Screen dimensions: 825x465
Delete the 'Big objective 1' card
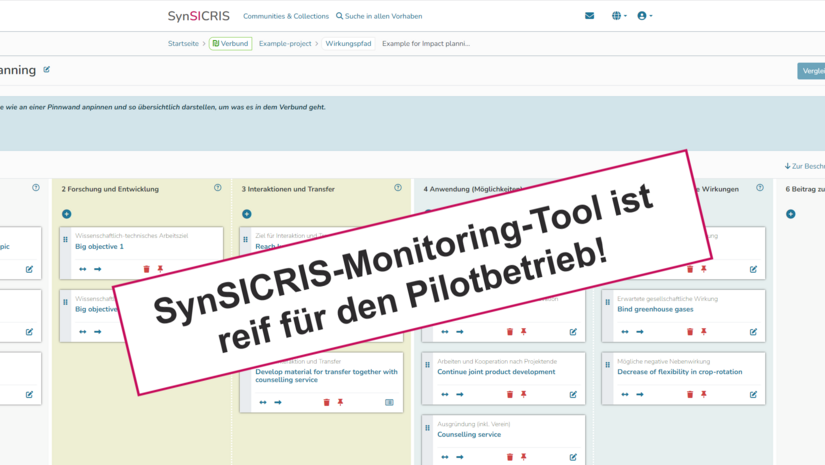[146, 269]
